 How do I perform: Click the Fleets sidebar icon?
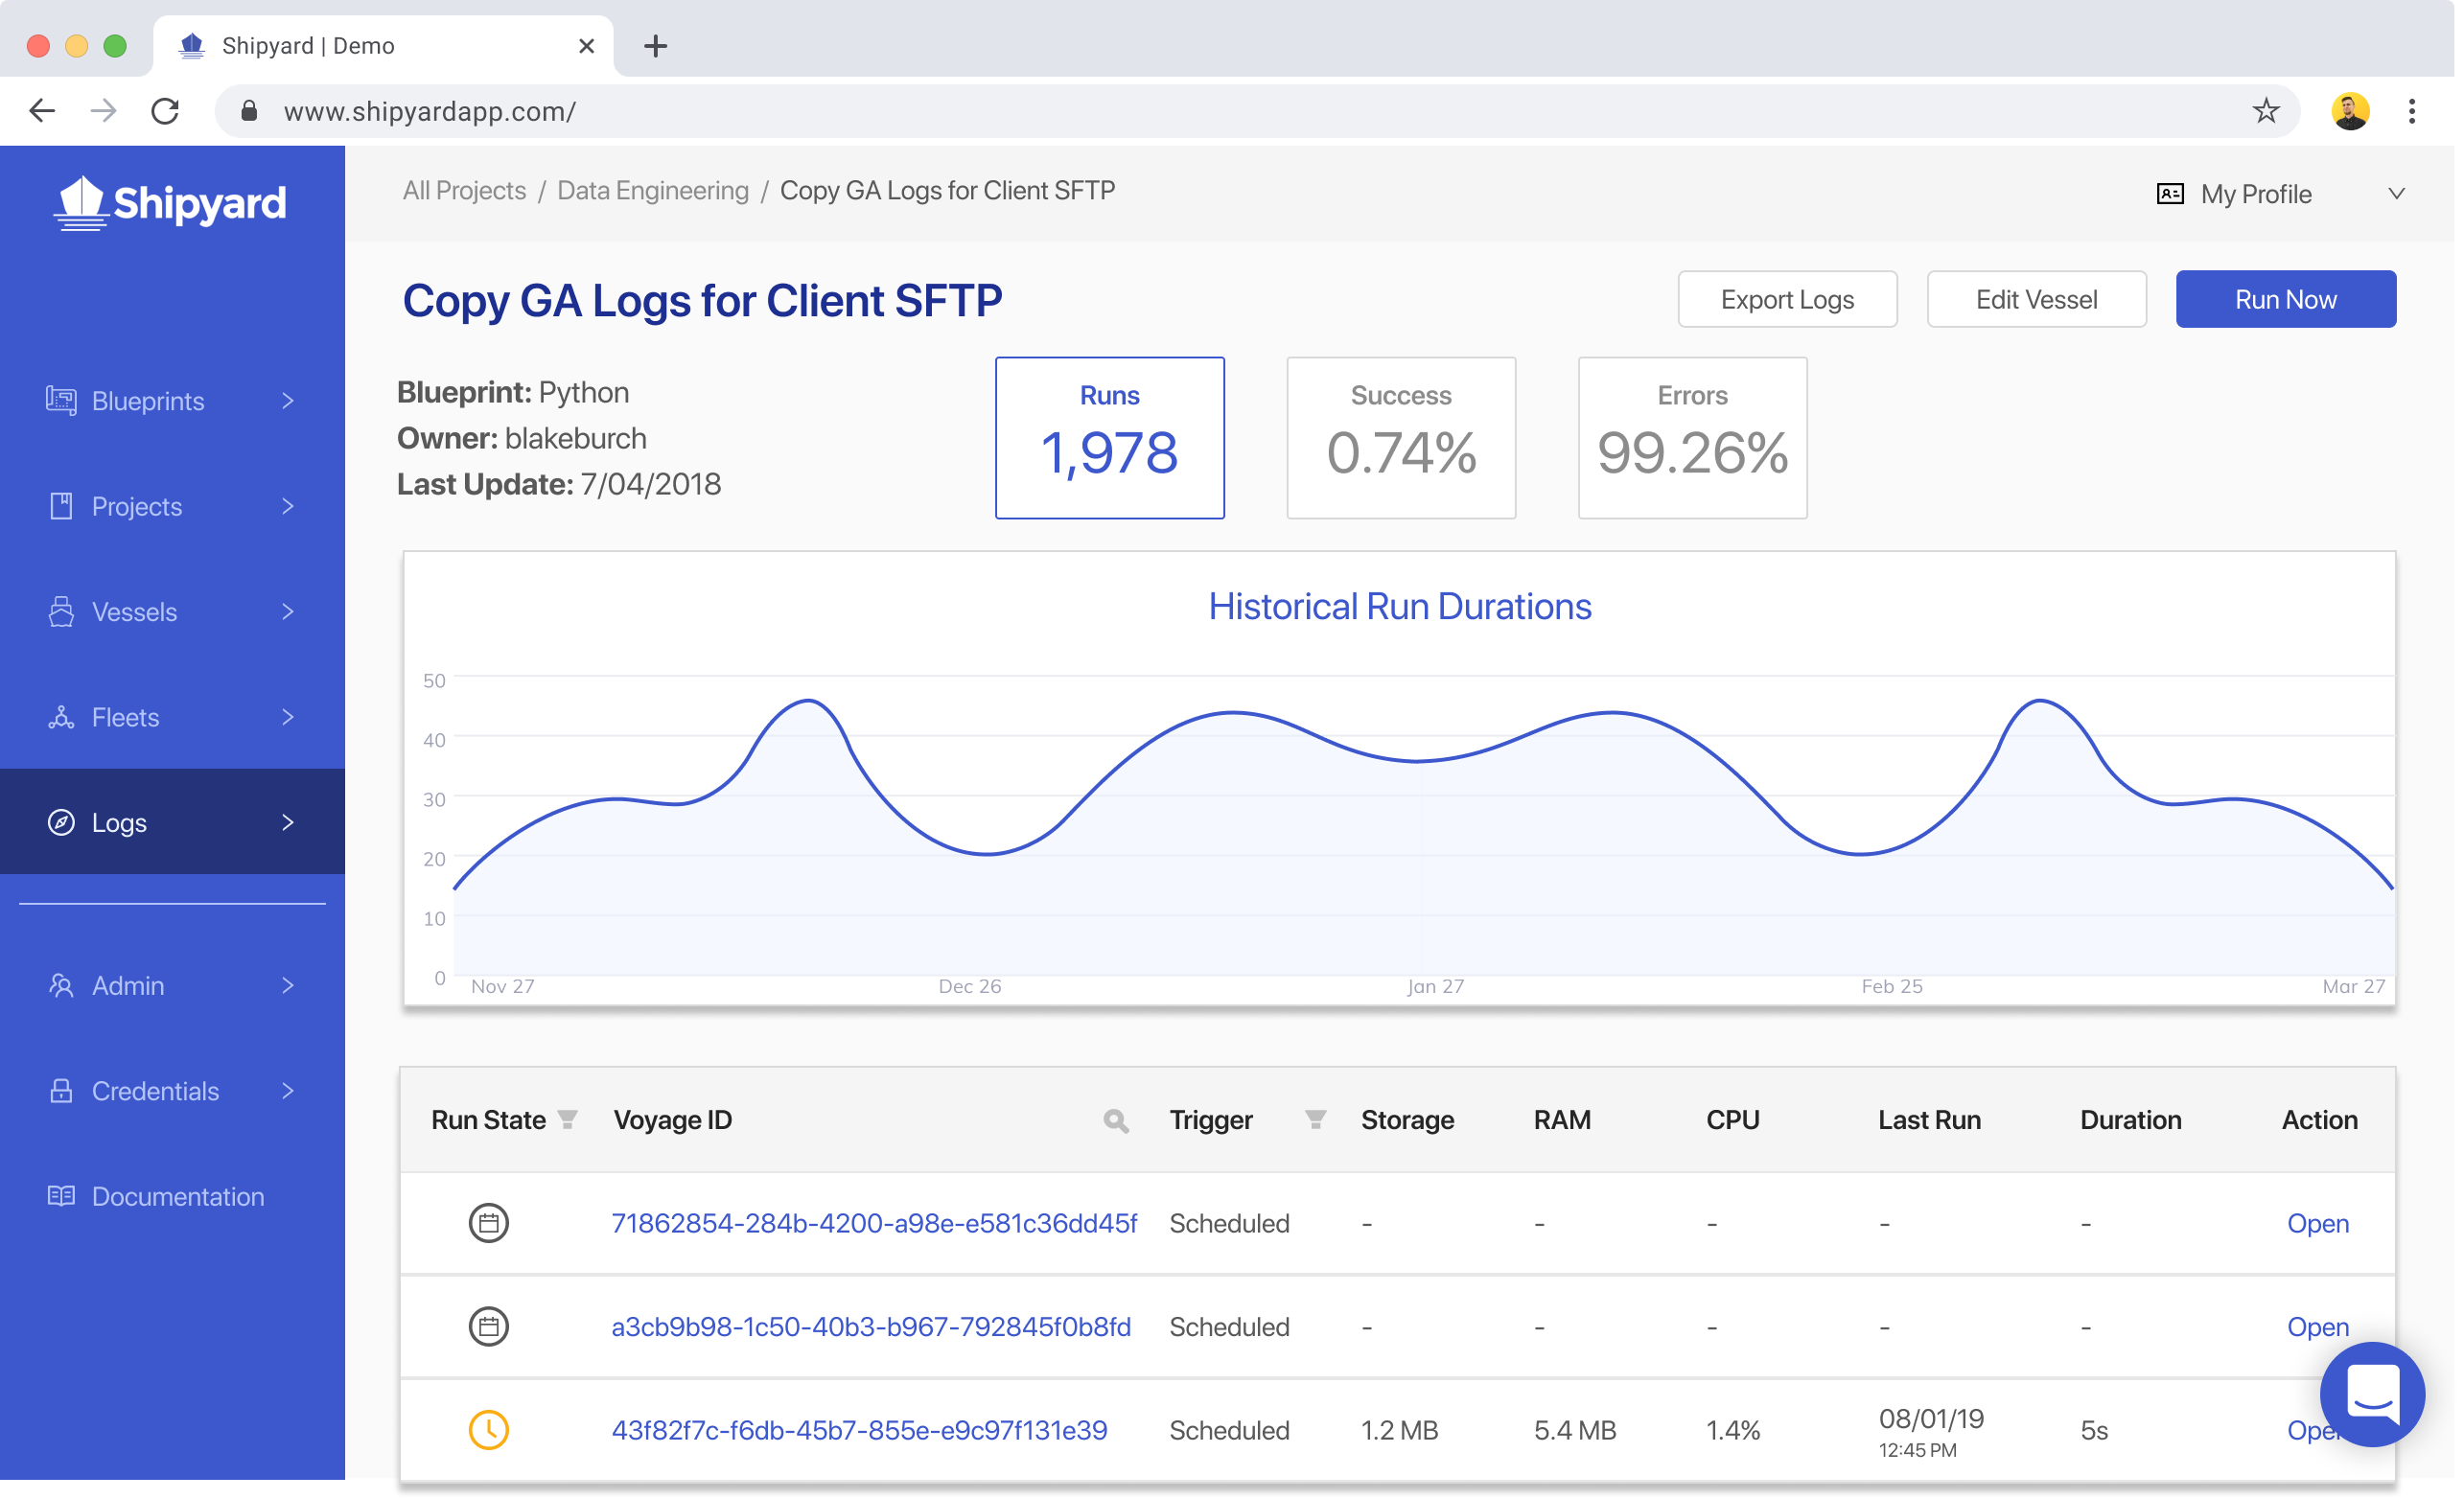pos(61,718)
